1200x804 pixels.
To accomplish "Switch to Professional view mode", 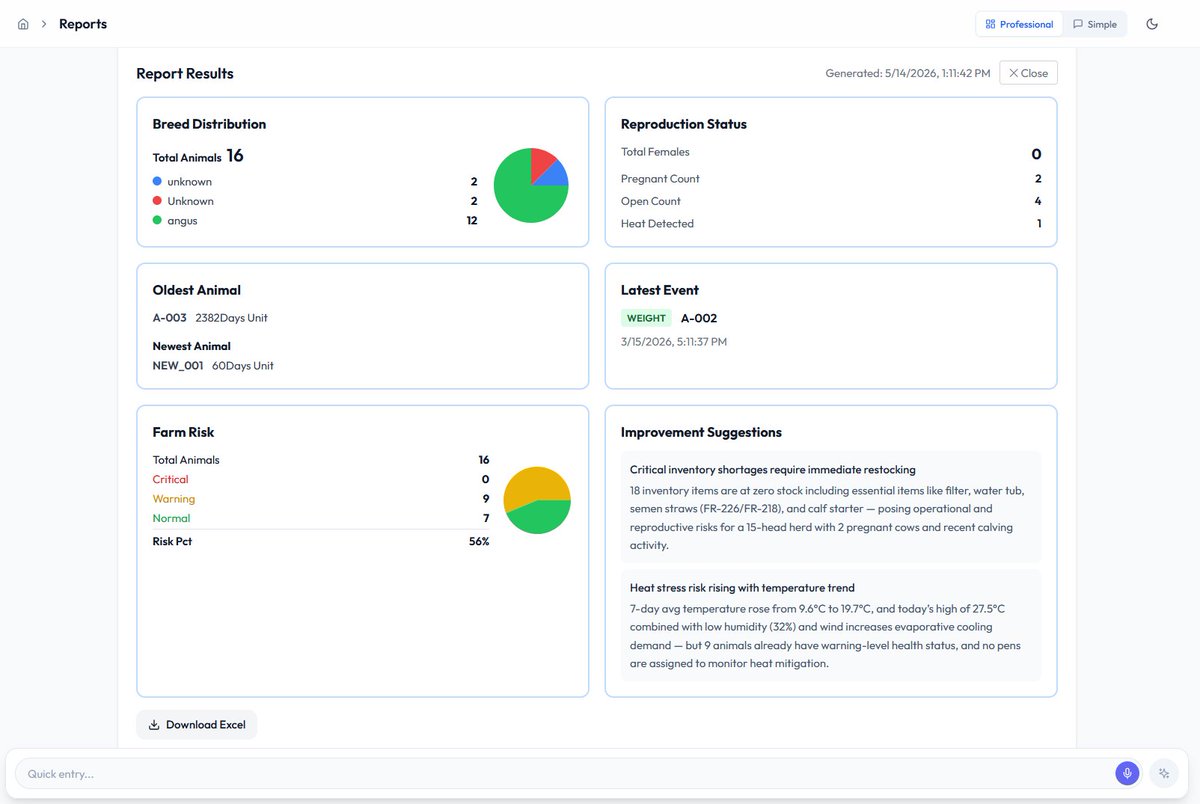I will coord(1019,24).
